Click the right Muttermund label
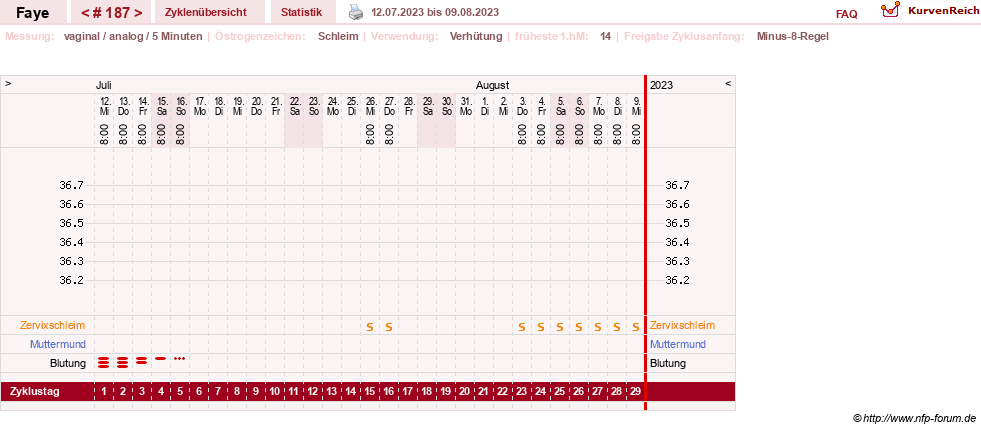This screenshot has width=981, height=430. pos(678,344)
